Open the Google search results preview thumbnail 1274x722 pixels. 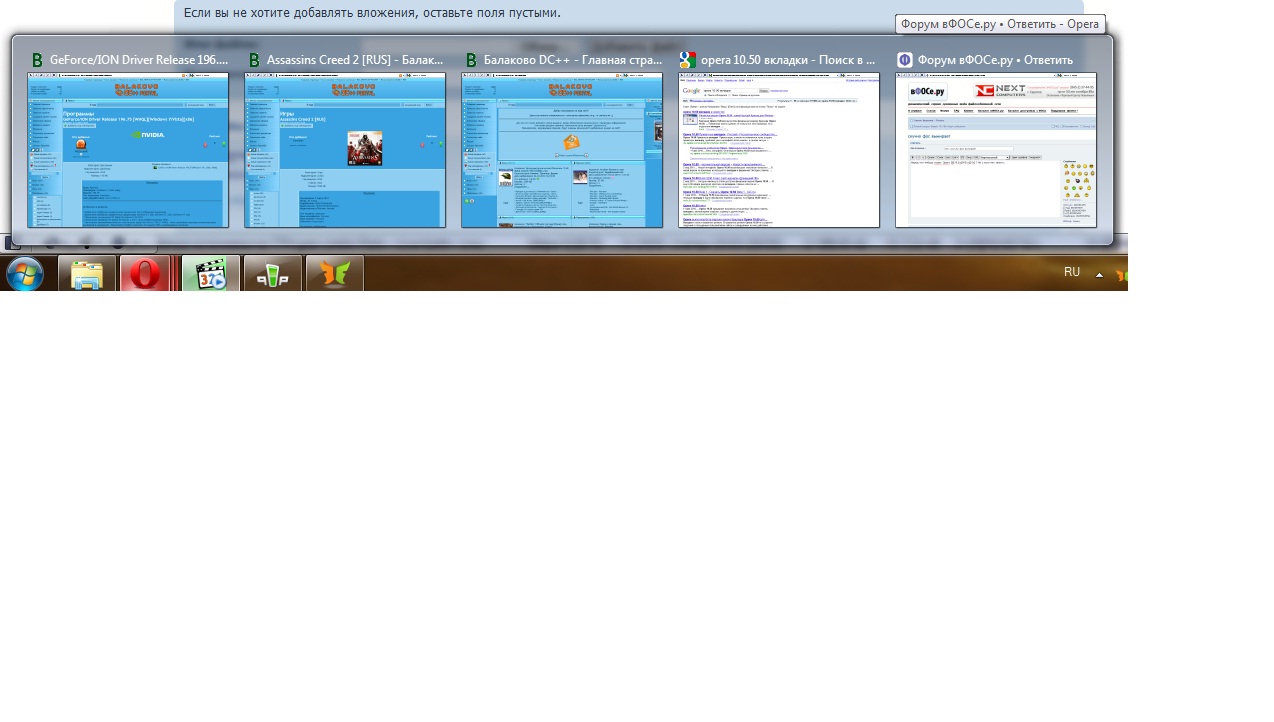(779, 150)
